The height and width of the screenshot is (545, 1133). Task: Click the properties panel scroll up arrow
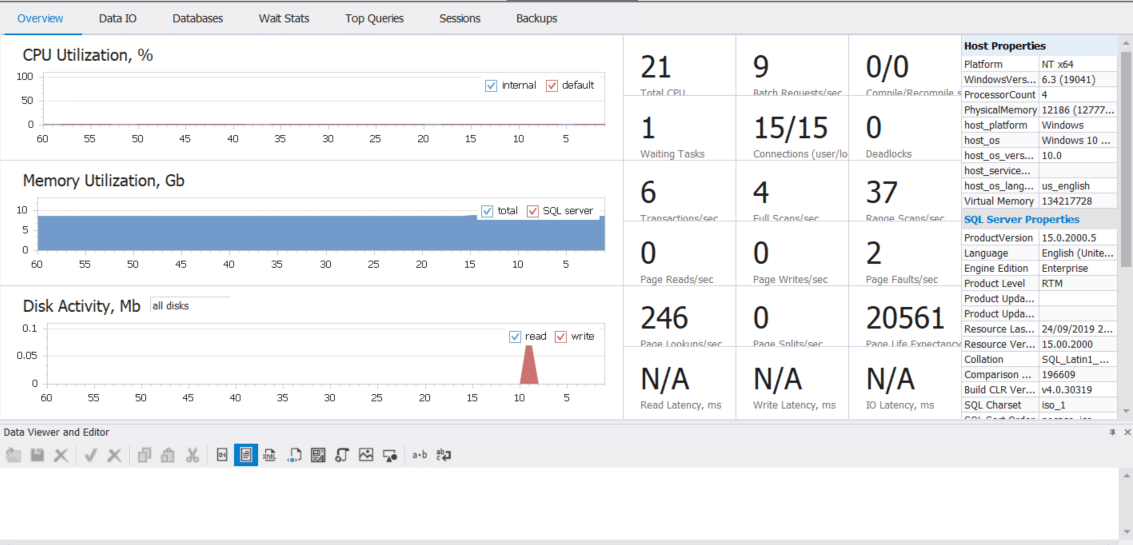pyautogui.click(x=1126, y=42)
